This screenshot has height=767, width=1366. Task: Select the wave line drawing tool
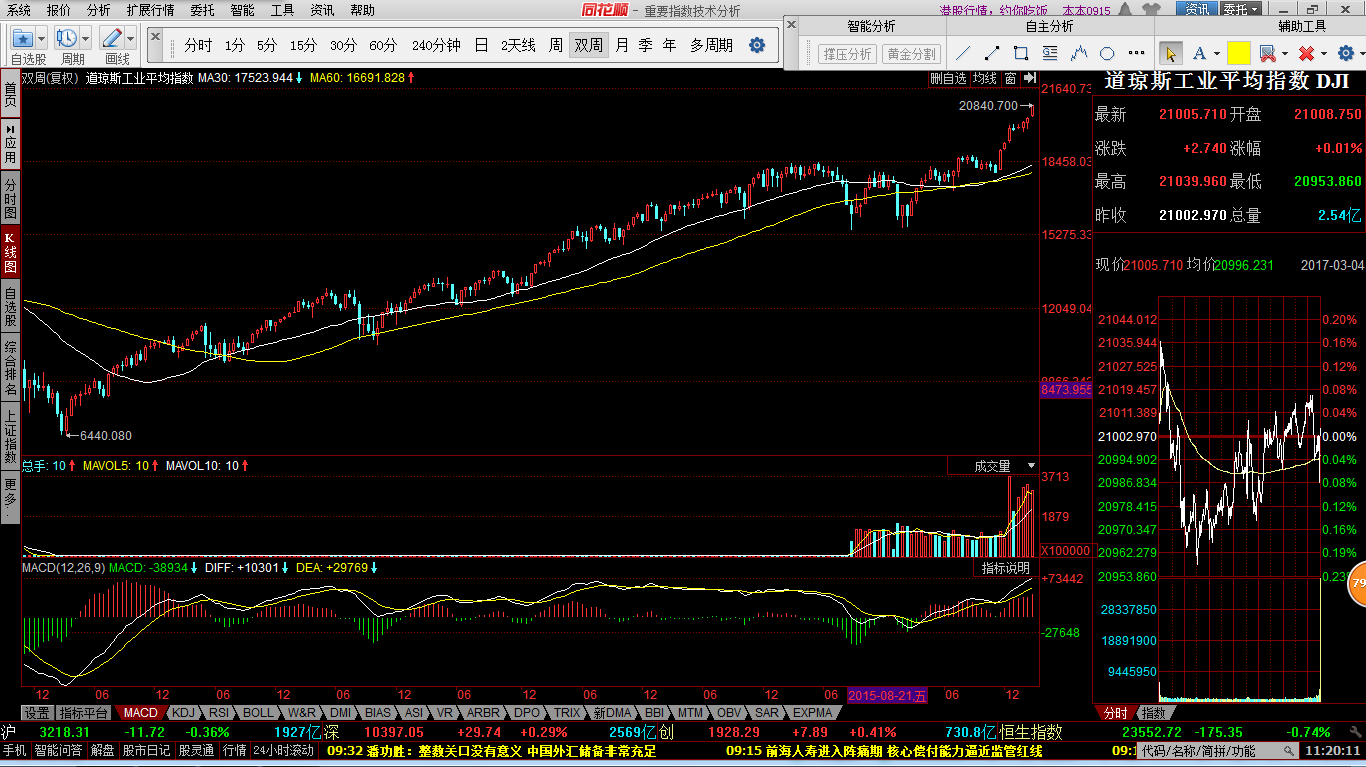pyautogui.click(x=1079, y=53)
